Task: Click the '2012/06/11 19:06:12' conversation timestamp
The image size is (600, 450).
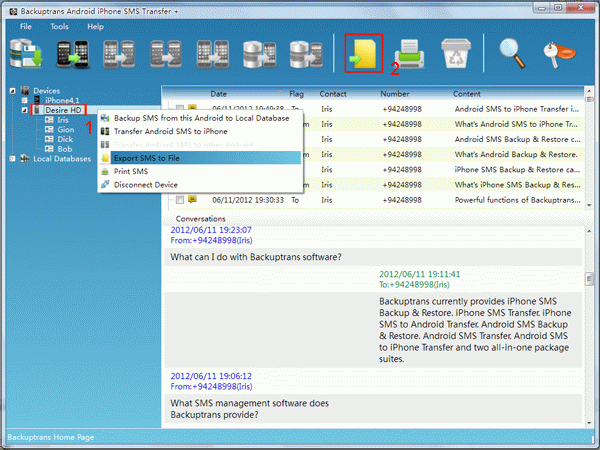Action: 211,376
